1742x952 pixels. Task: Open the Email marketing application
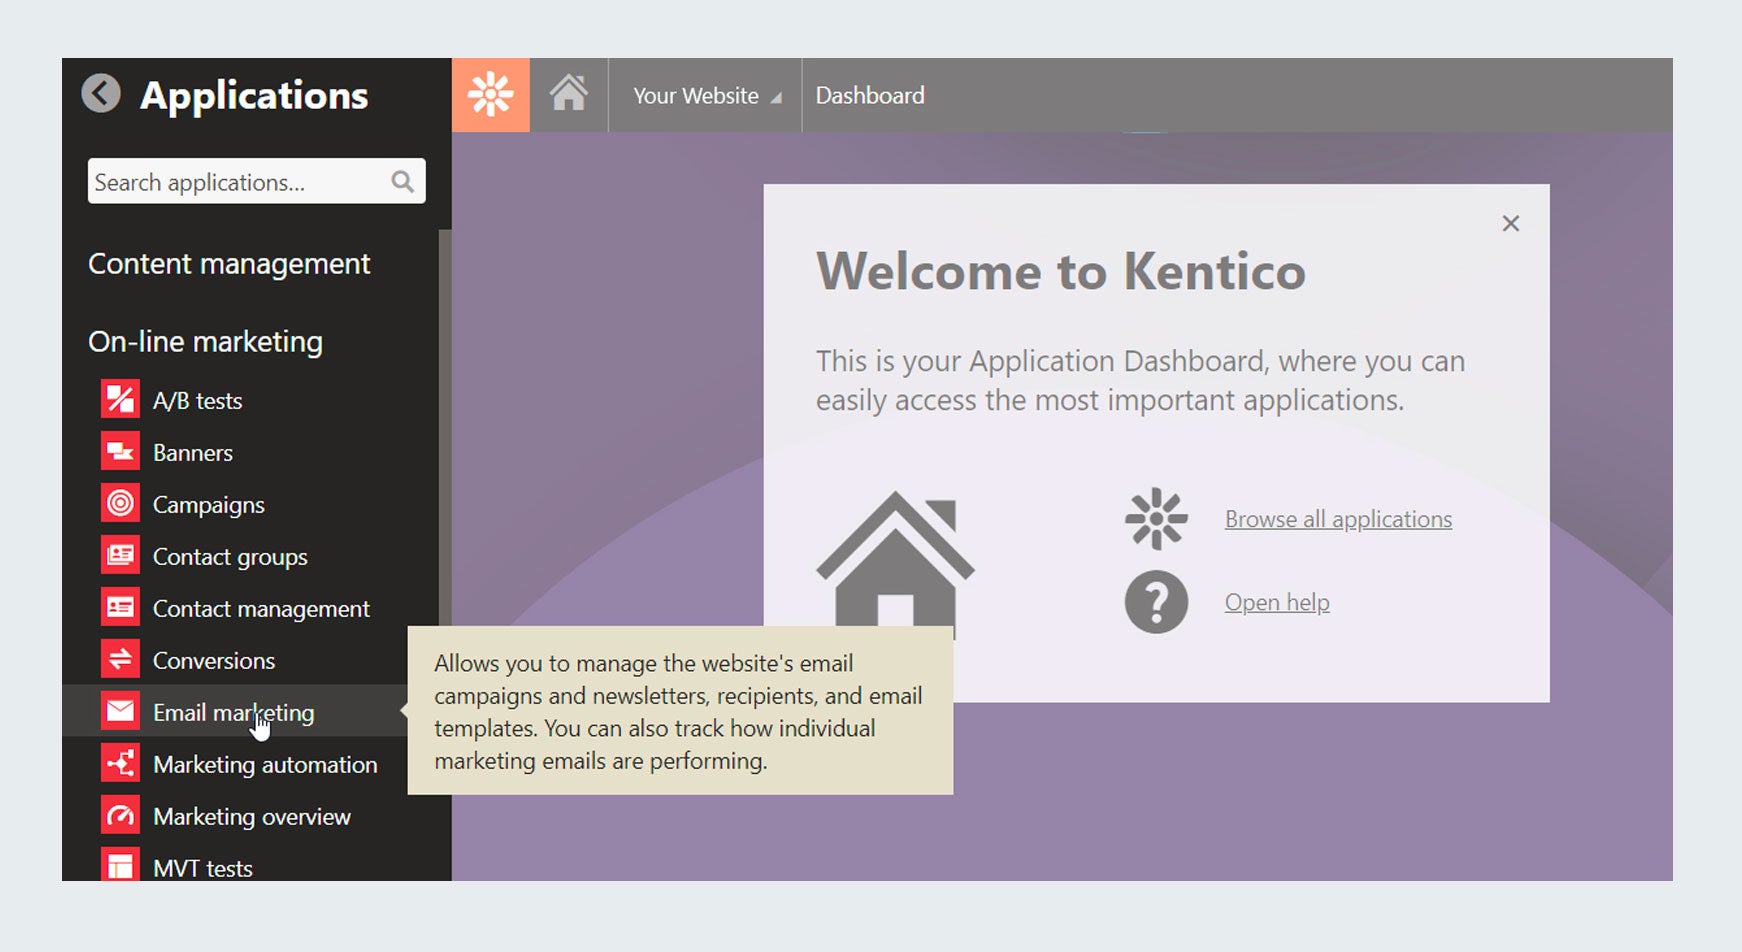click(x=232, y=712)
